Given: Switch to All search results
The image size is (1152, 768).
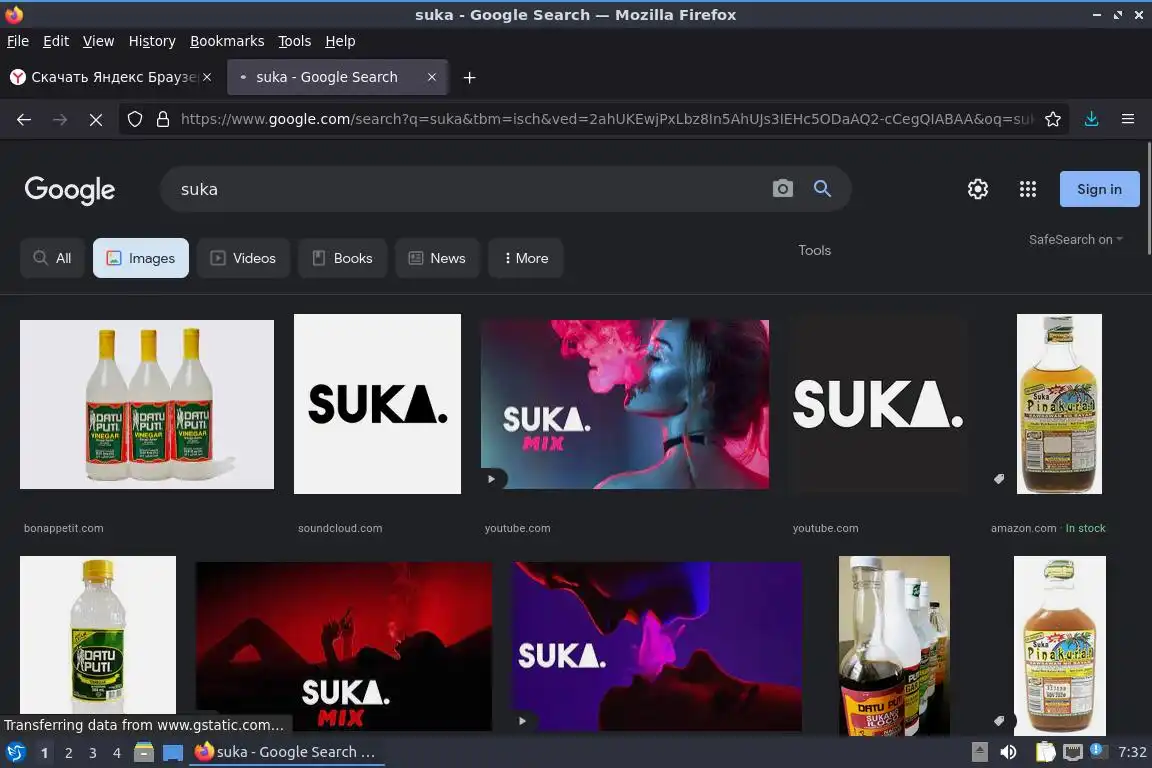Looking at the screenshot, I should click(x=52, y=258).
